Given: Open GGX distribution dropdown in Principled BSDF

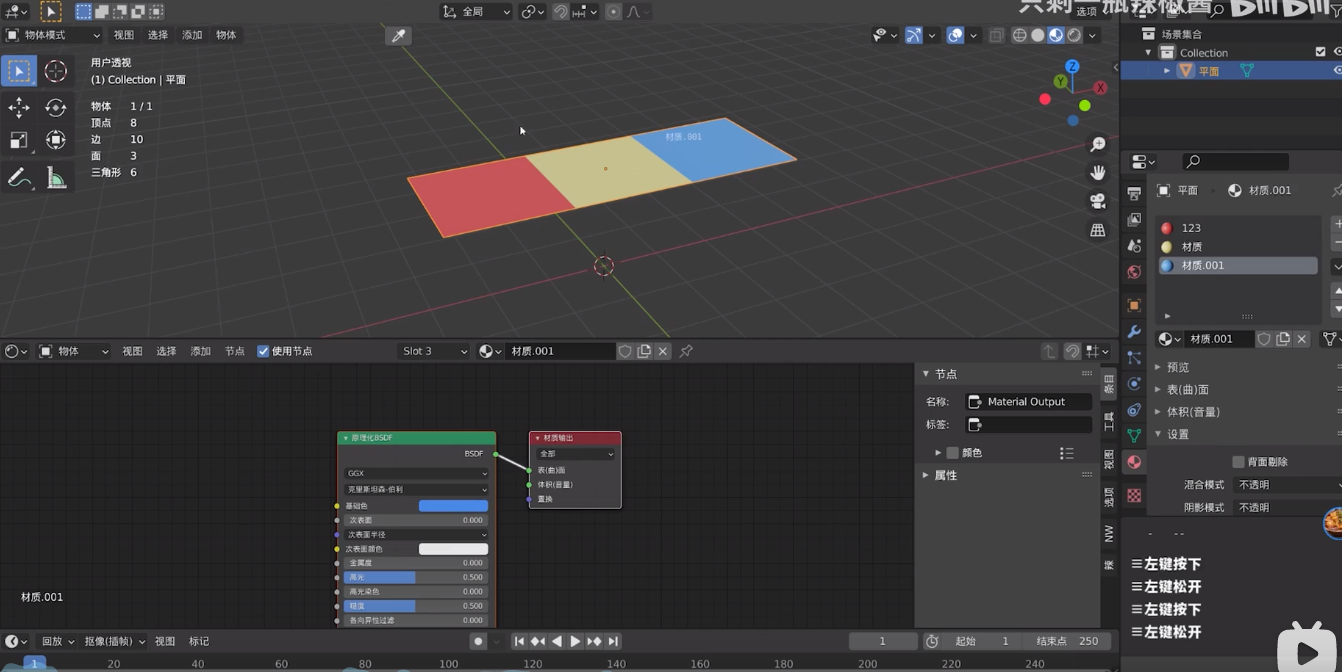Looking at the screenshot, I should [417, 473].
